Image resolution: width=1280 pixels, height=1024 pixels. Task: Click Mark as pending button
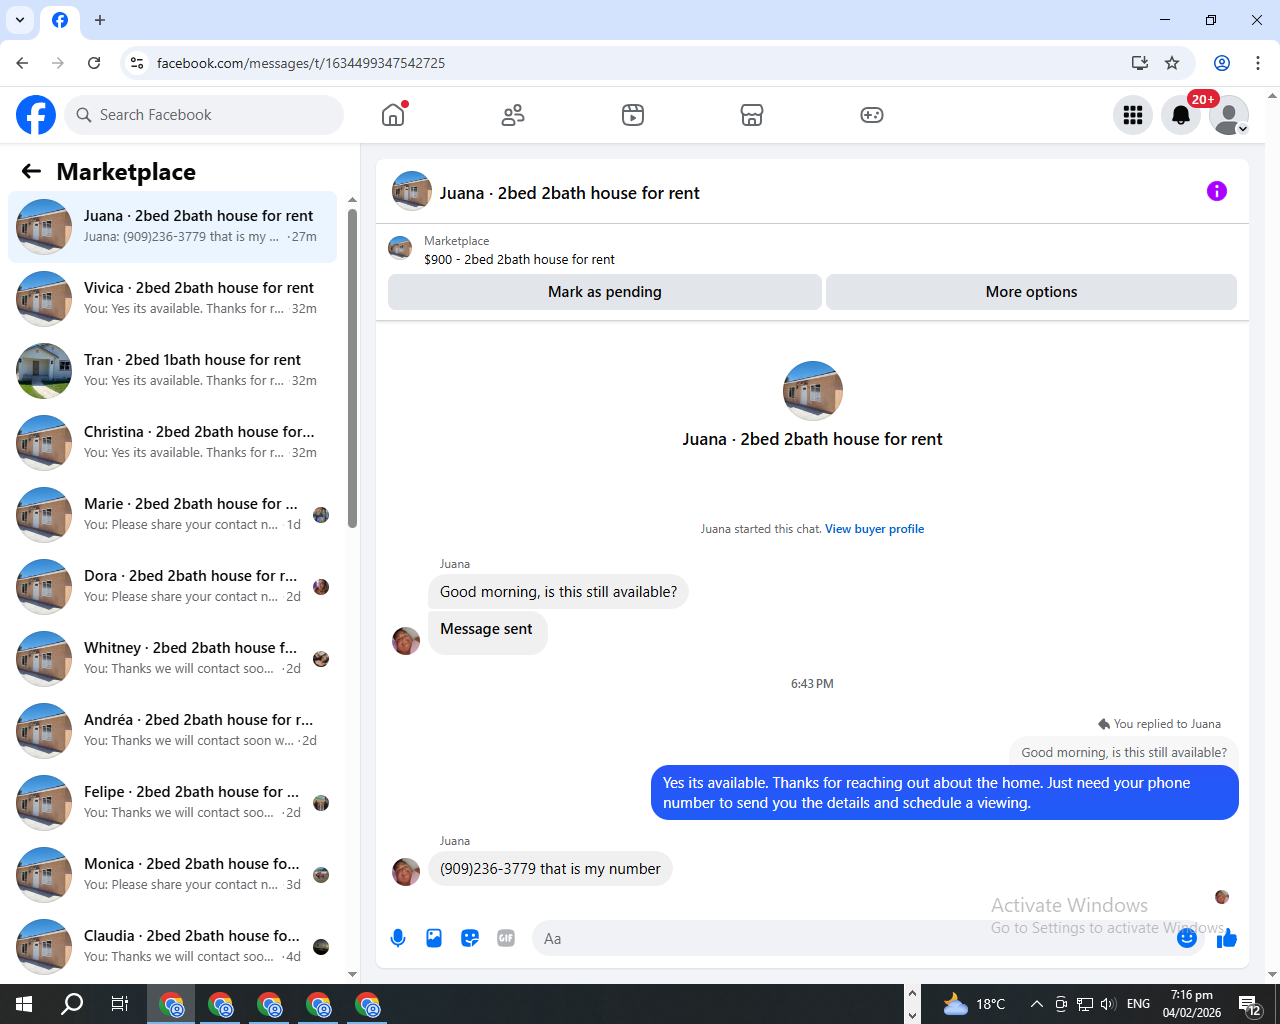pyautogui.click(x=605, y=292)
